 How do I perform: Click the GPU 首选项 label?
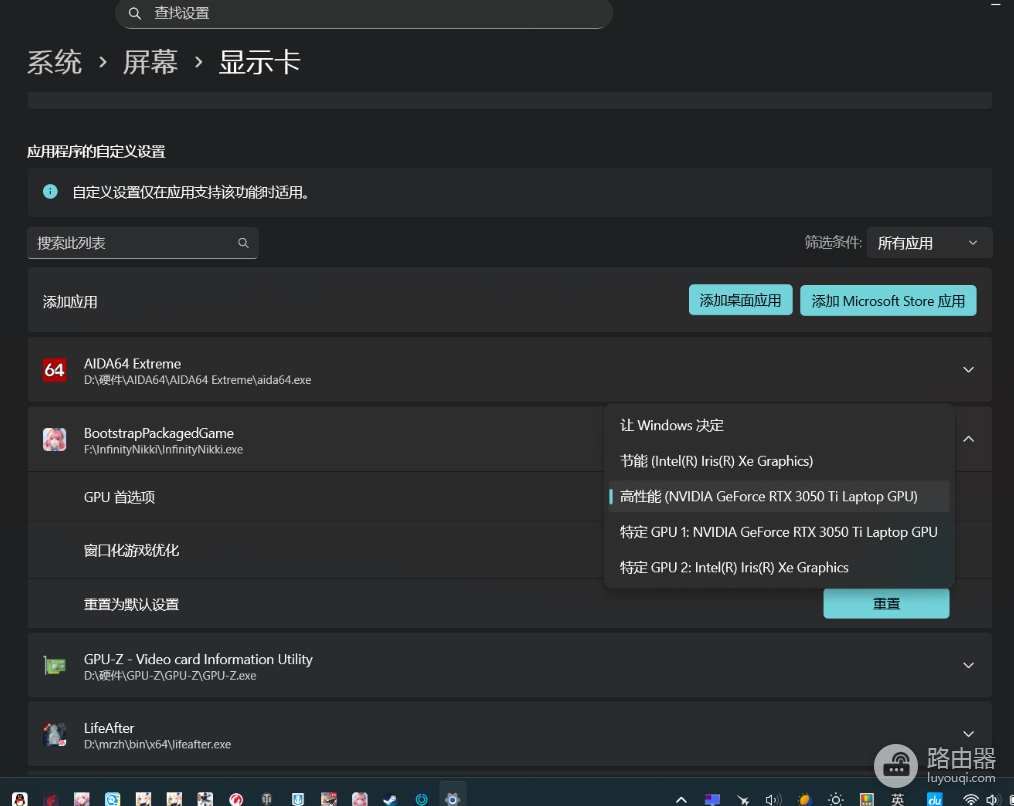click(x=119, y=497)
